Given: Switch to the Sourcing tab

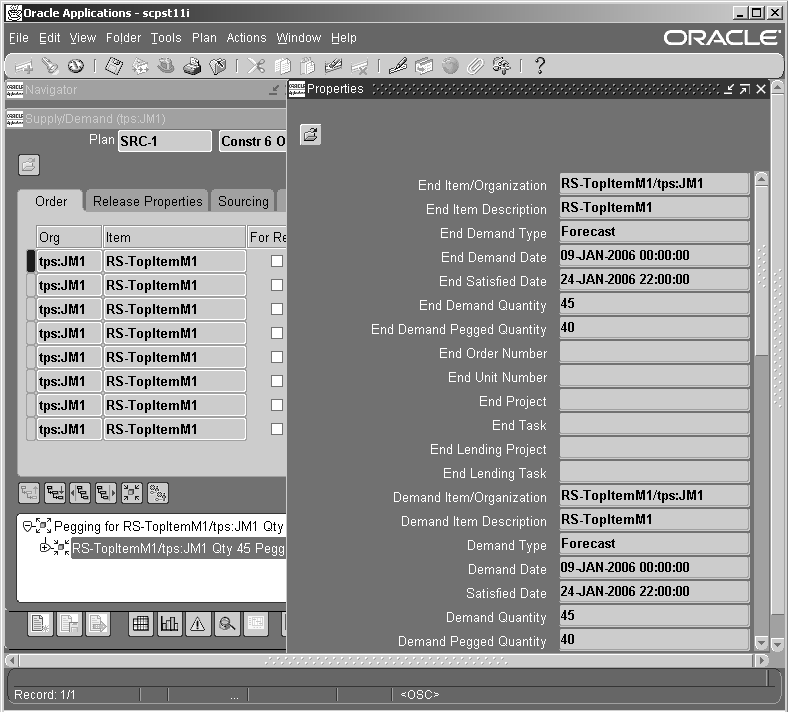Looking at the screenshot, I should pyautogui.click(x=243, y=201).
